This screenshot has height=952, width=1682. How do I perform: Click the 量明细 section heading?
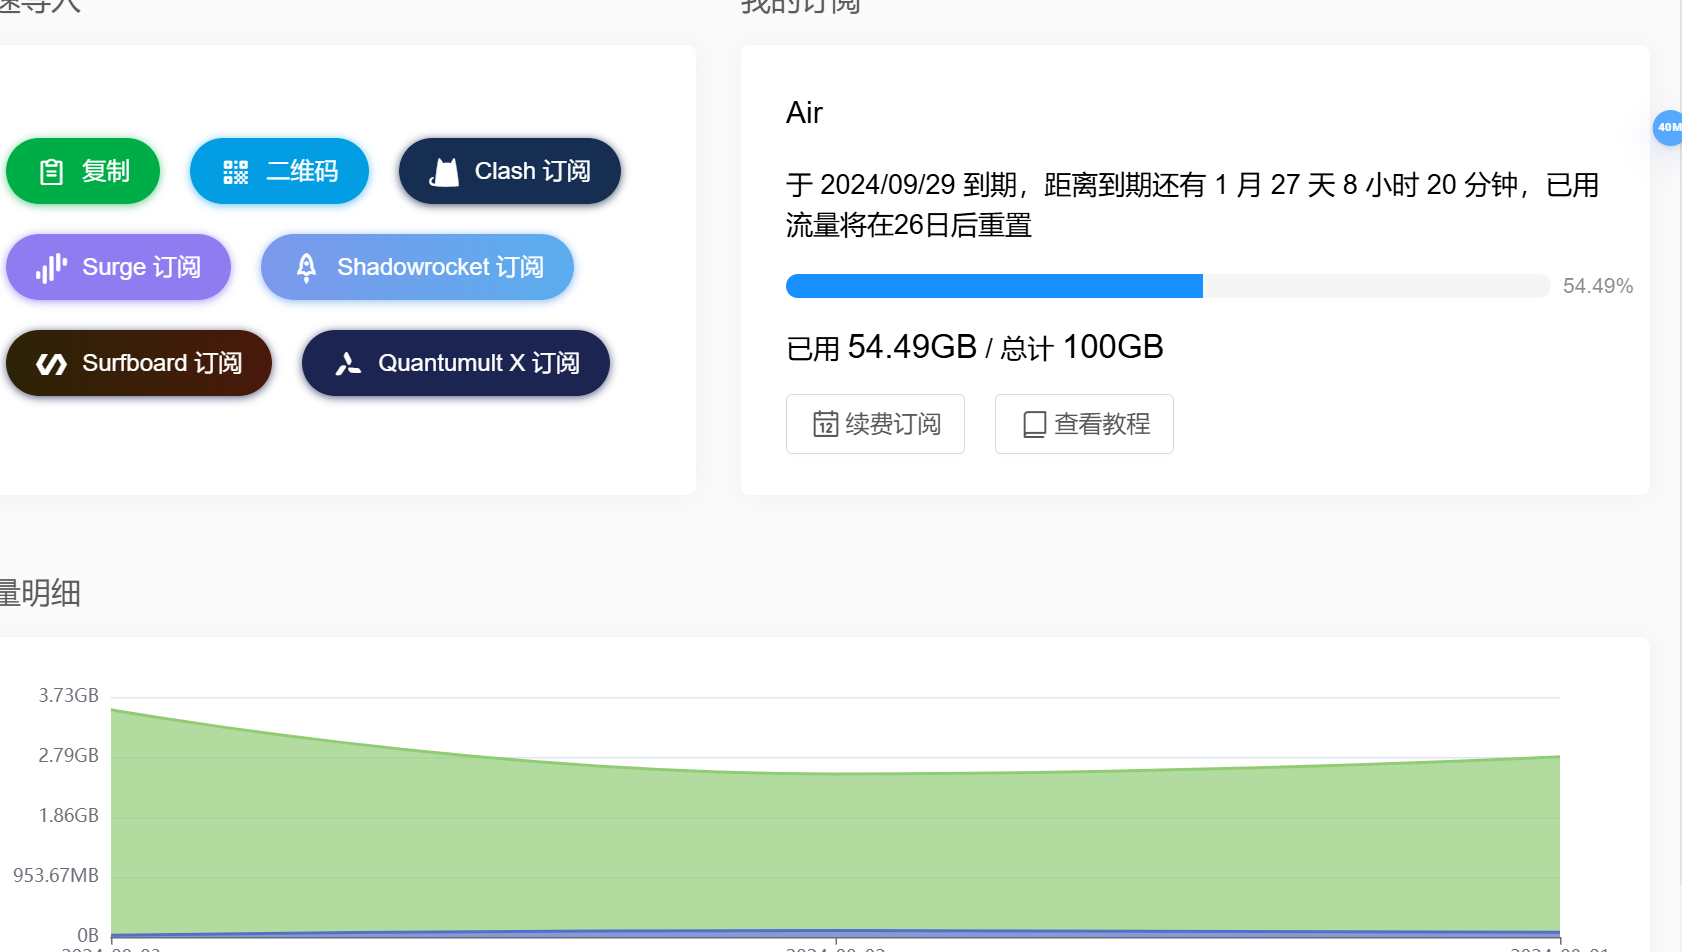tap(40, 593)
